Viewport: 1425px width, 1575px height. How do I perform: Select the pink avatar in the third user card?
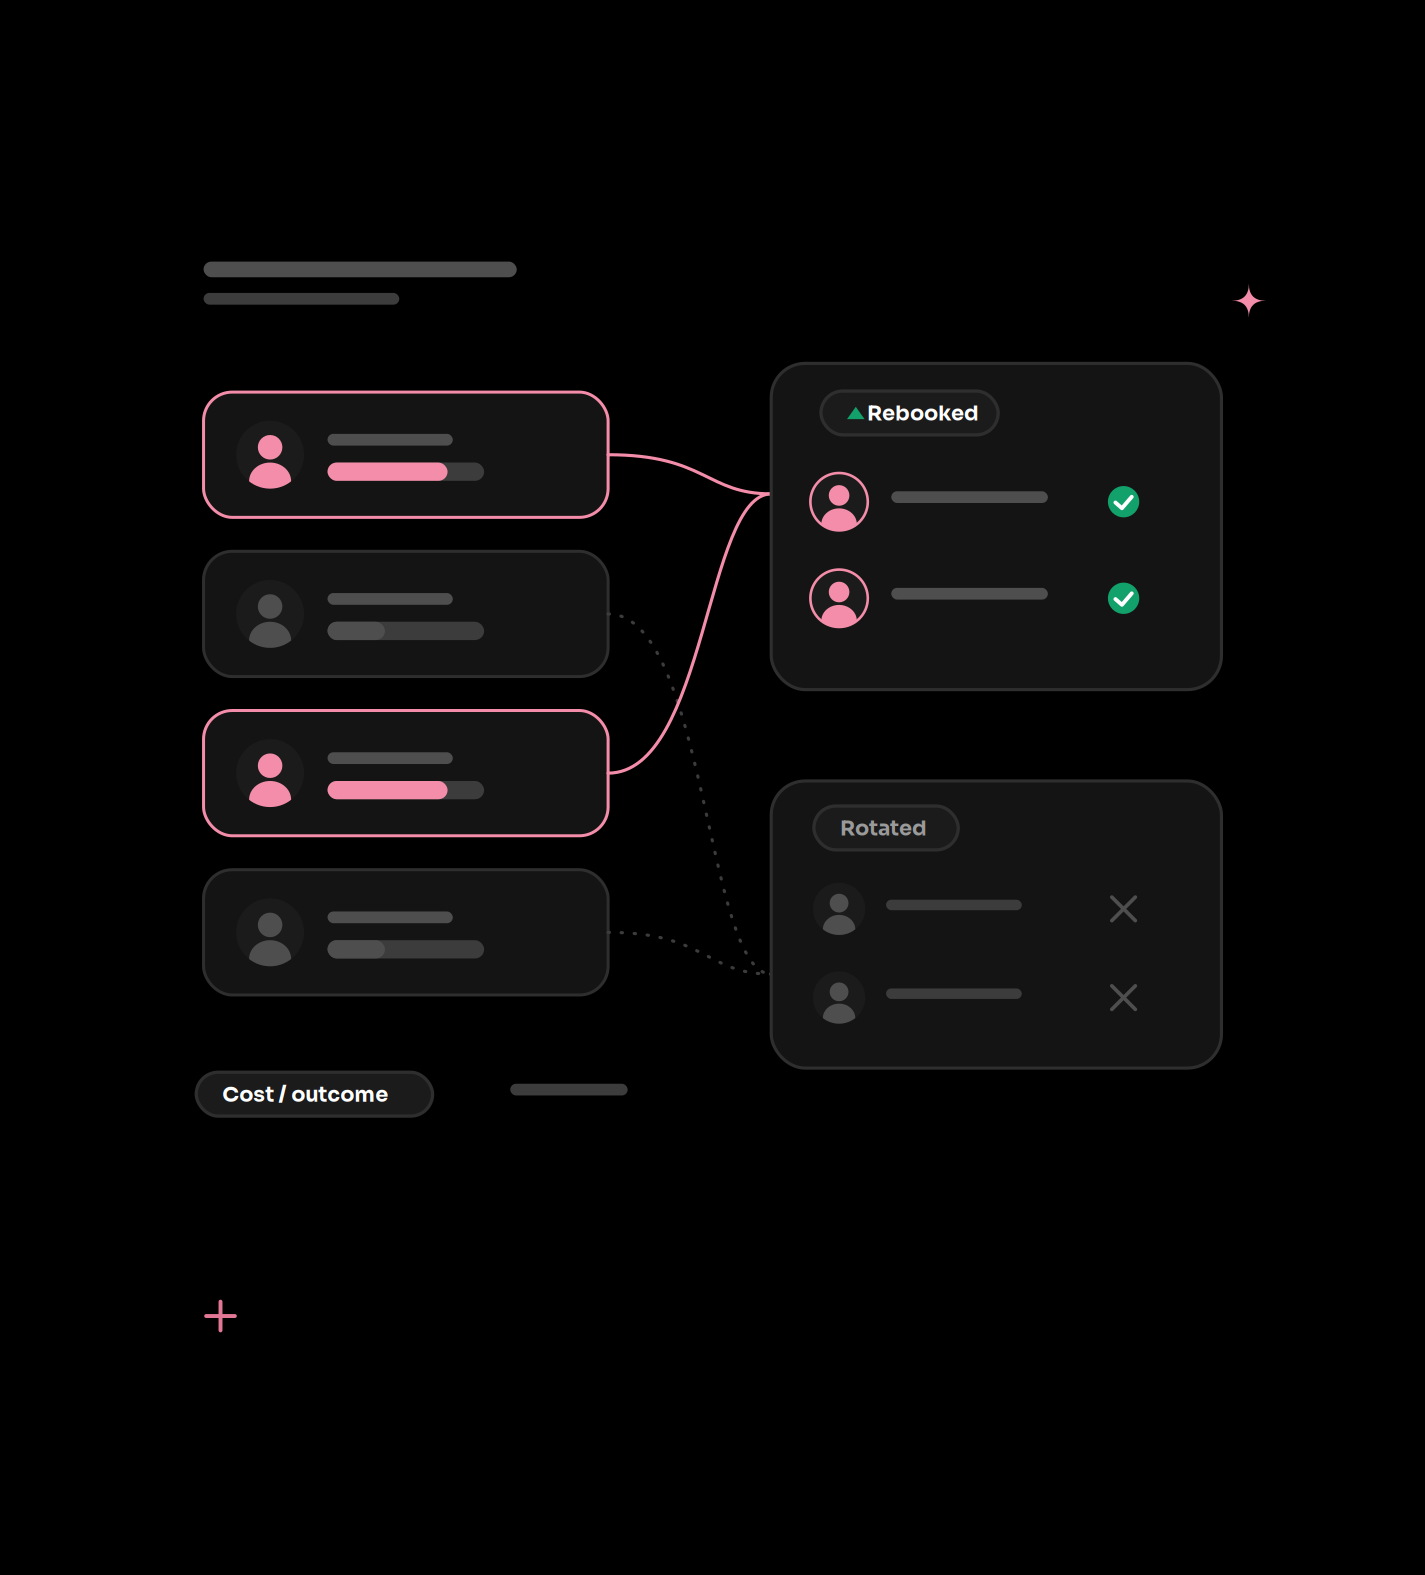coord(270,773)
